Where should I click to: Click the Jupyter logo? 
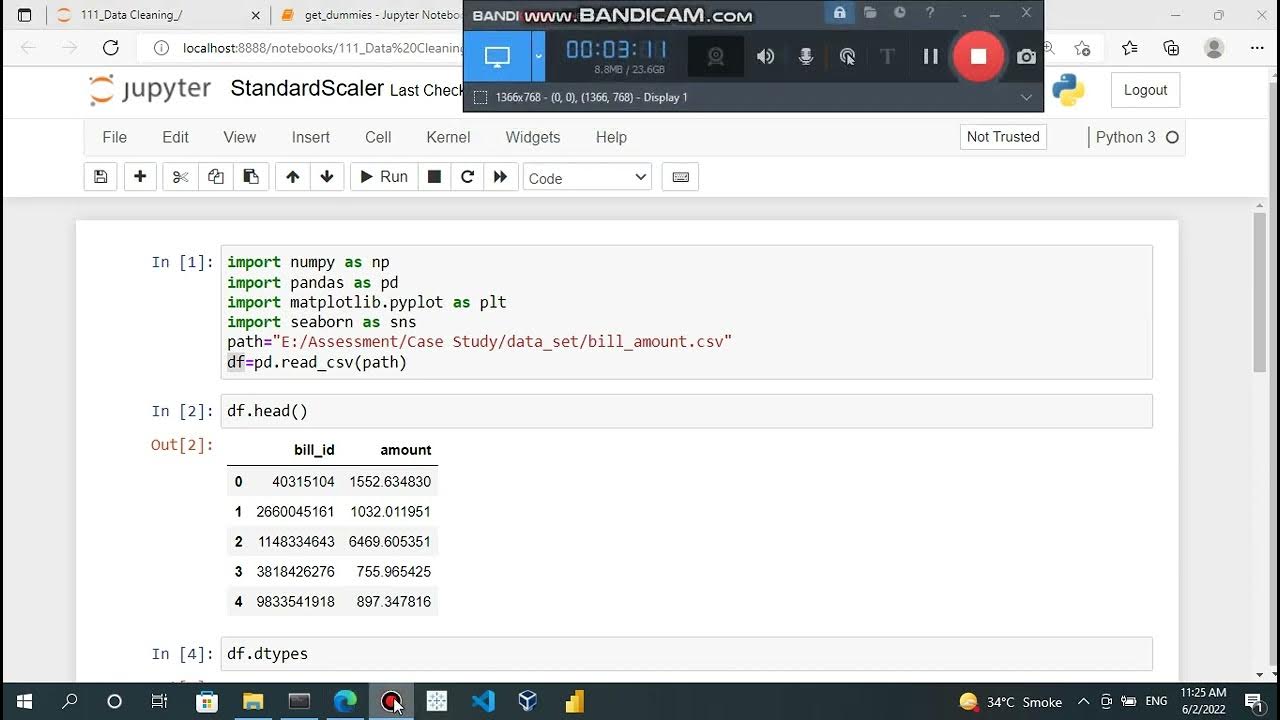(150, 90)
